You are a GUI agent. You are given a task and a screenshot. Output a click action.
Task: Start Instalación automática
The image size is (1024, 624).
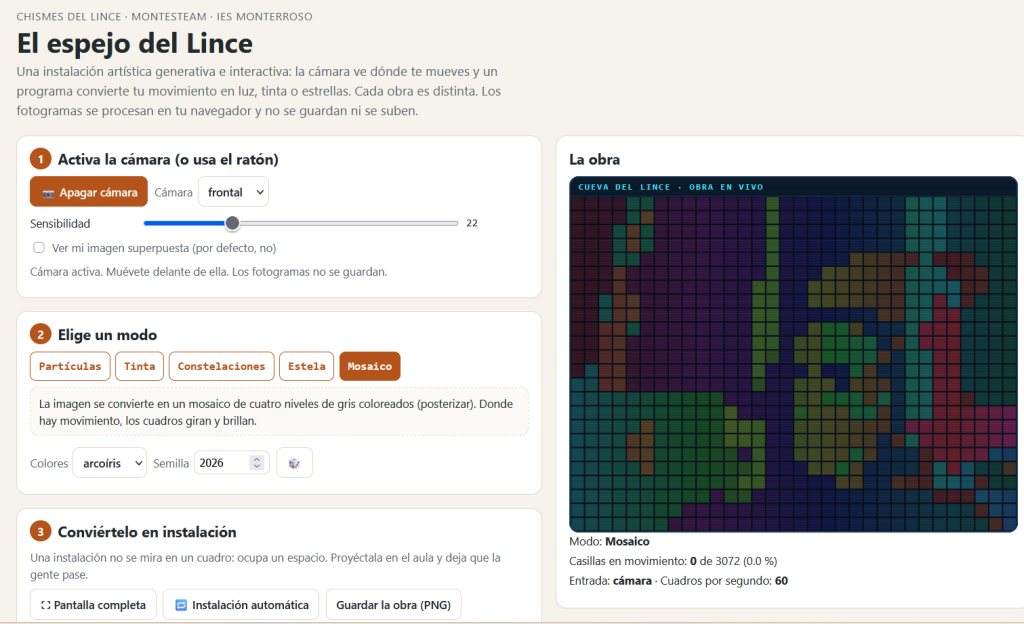pyautogui.click(x=241, y=605)
